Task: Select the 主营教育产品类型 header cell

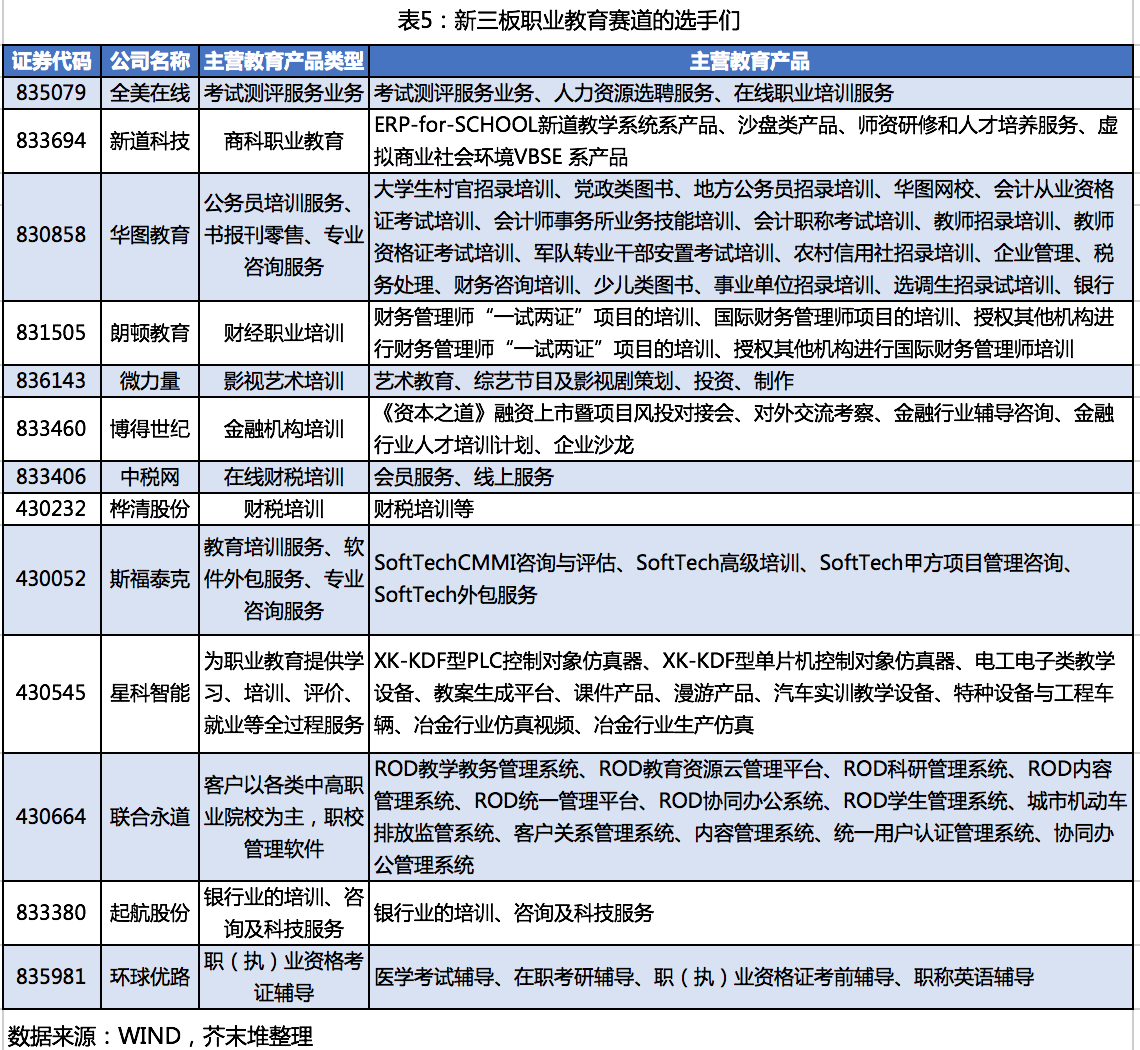Action: point(284,61)
